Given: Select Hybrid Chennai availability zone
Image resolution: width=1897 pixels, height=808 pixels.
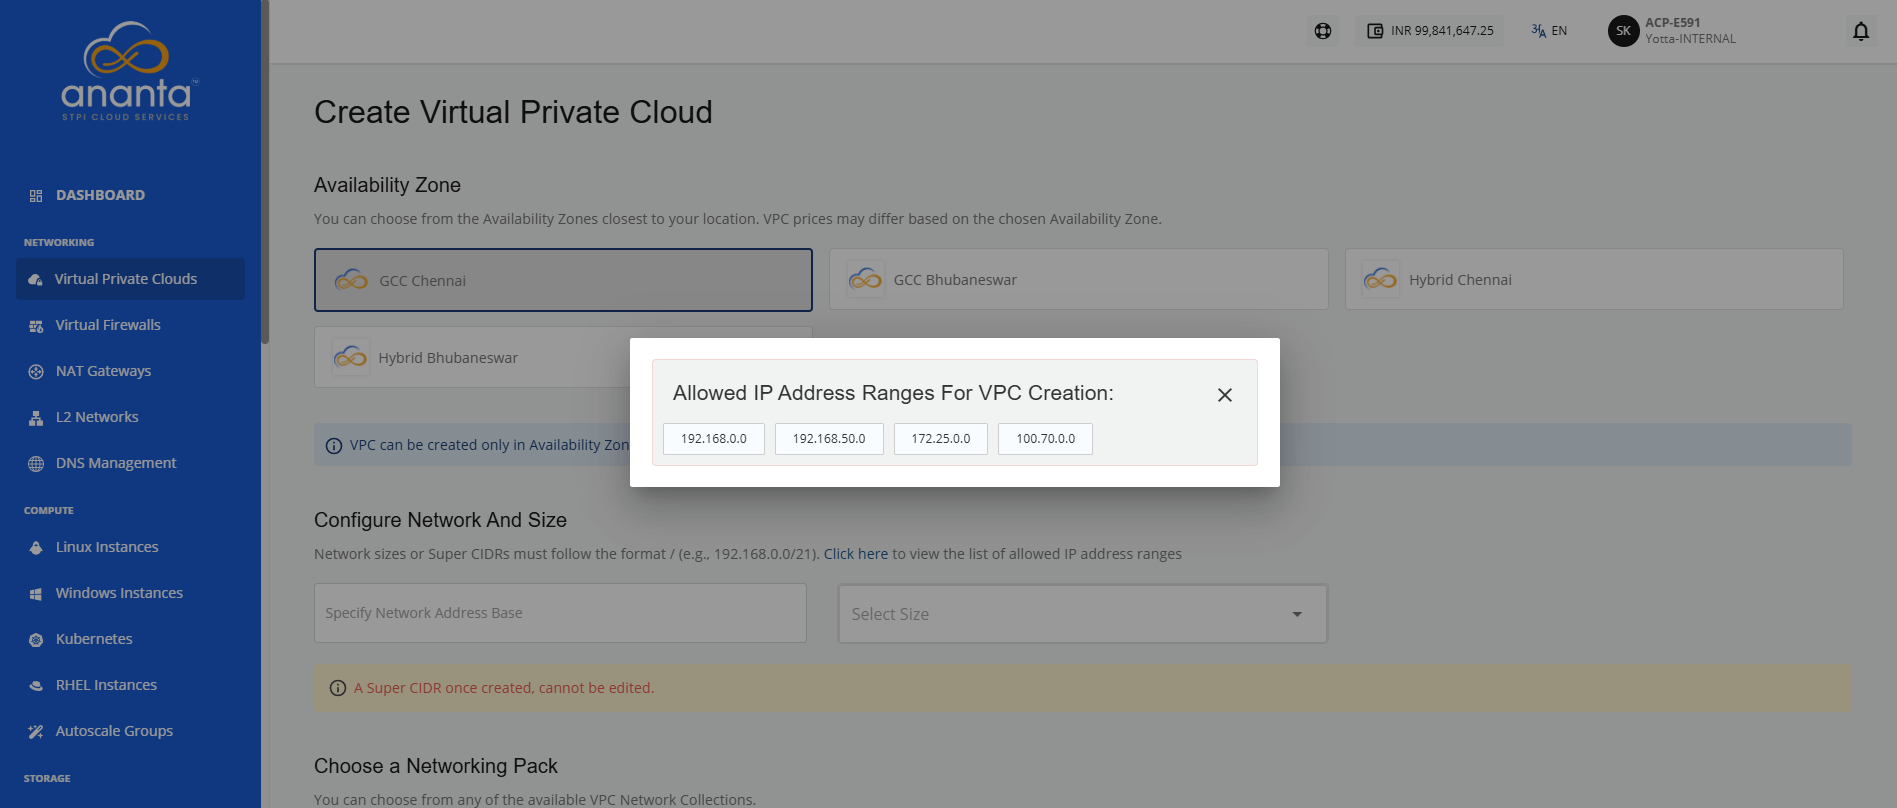Looking at the screenshot, I should (1594, 279).
